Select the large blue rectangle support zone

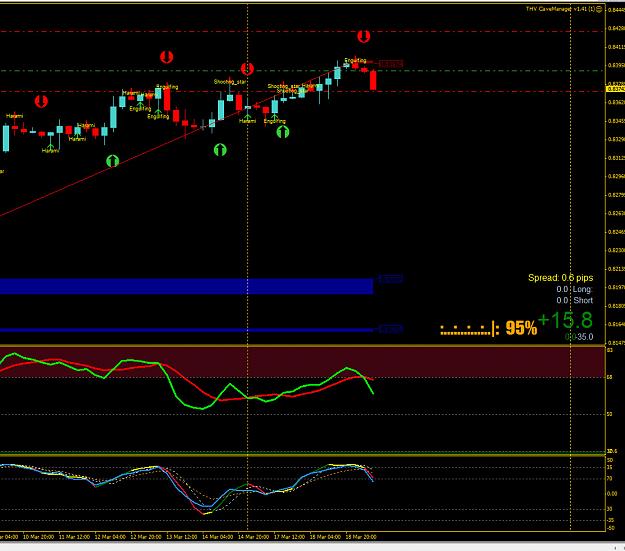(187, 286)
